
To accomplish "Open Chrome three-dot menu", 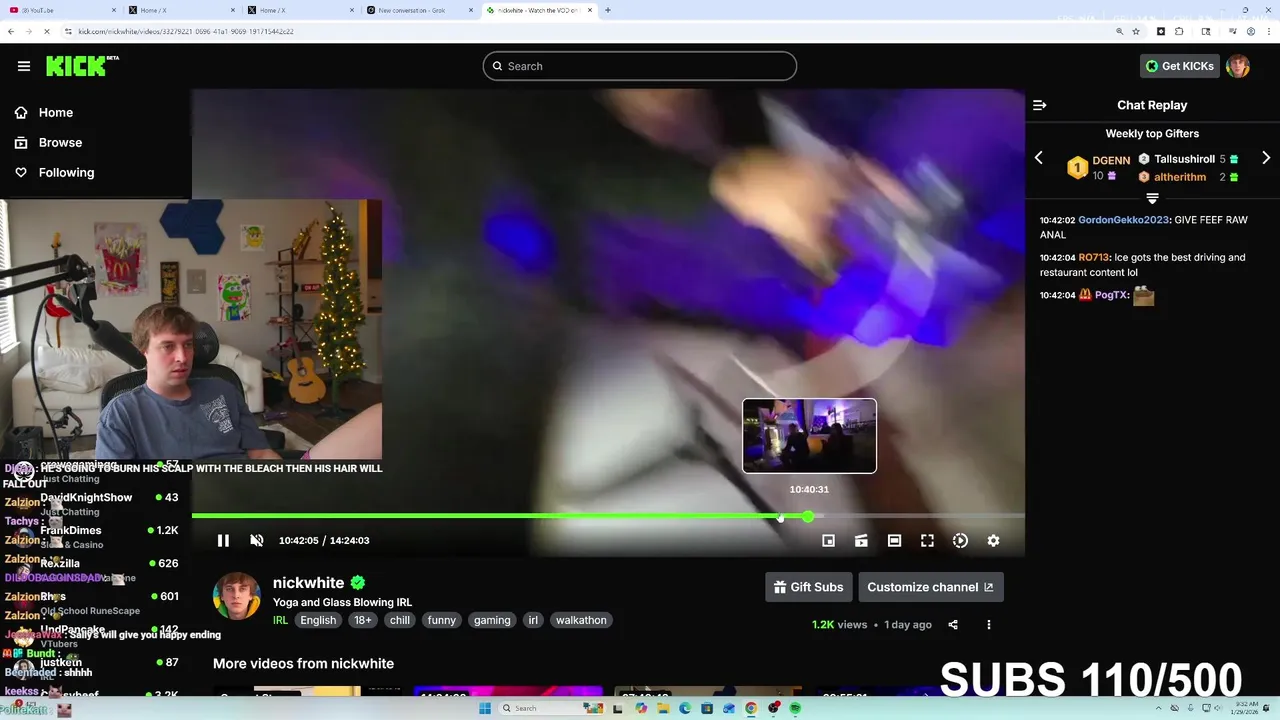I will pos(1268,31).
